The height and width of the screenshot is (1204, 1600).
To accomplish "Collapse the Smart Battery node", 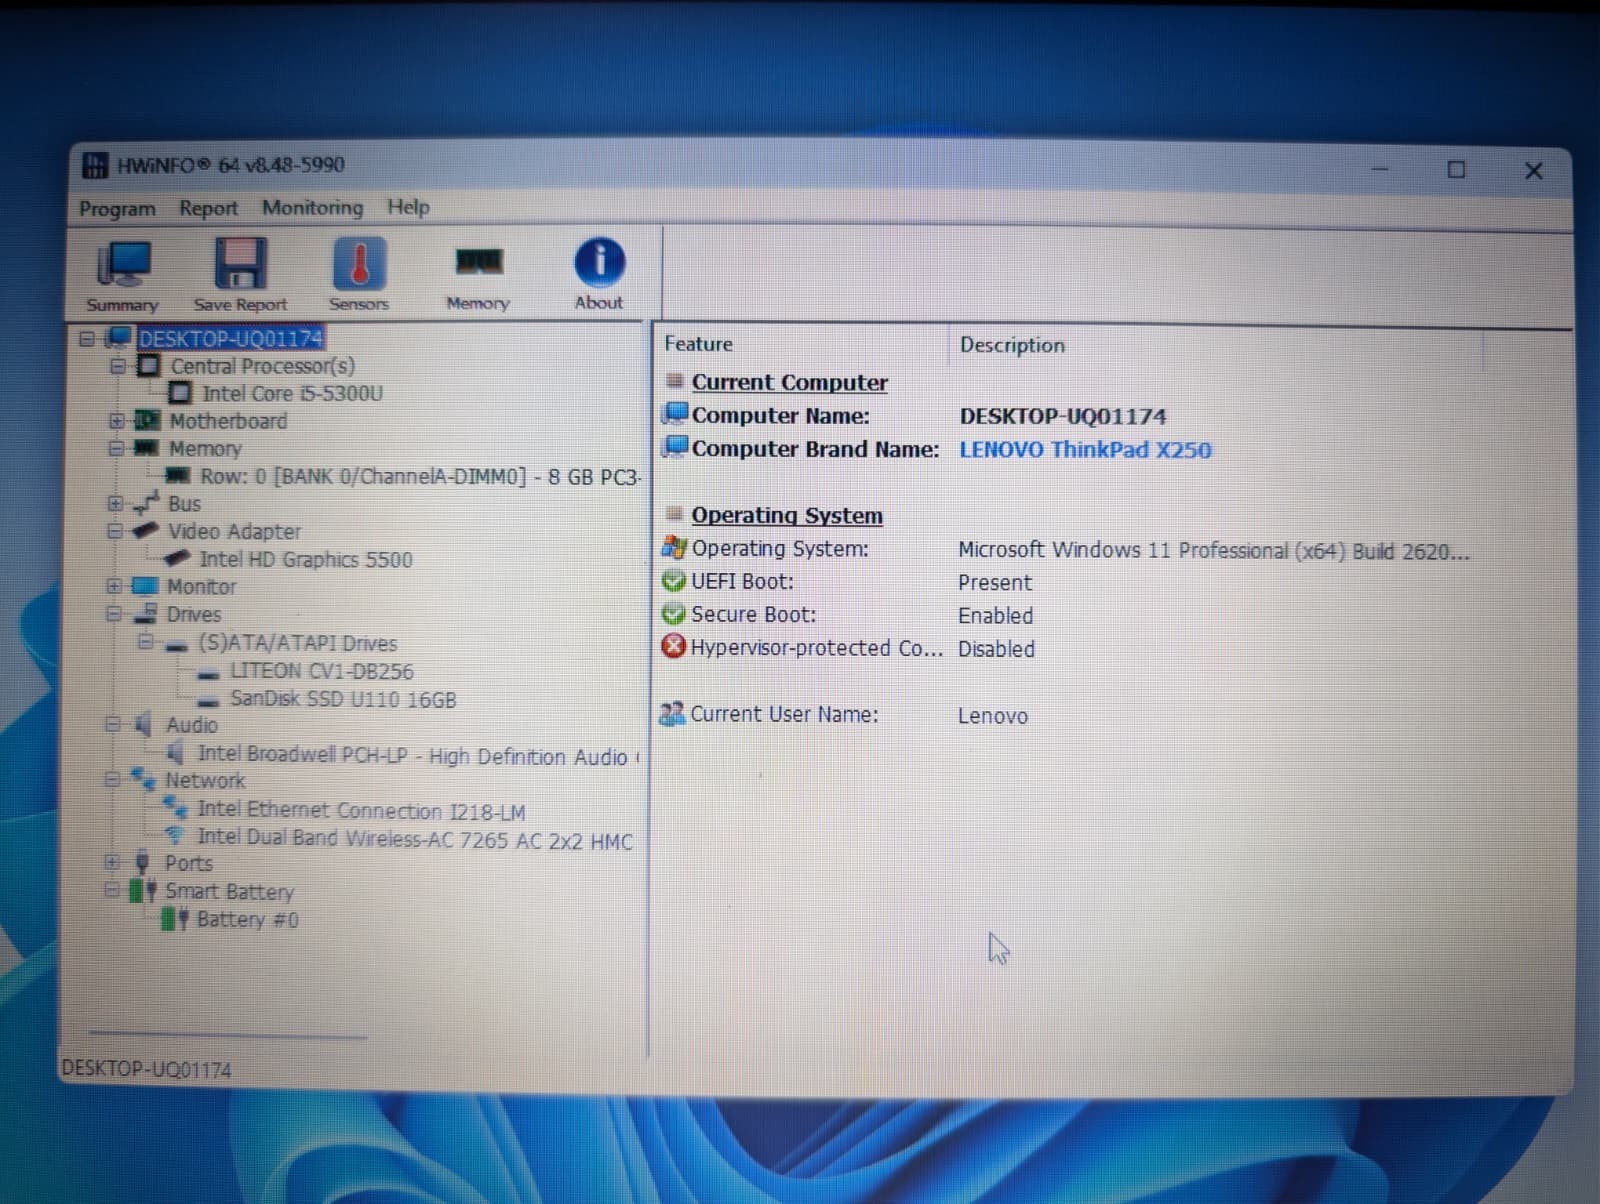I will click(x=112, y=889).
